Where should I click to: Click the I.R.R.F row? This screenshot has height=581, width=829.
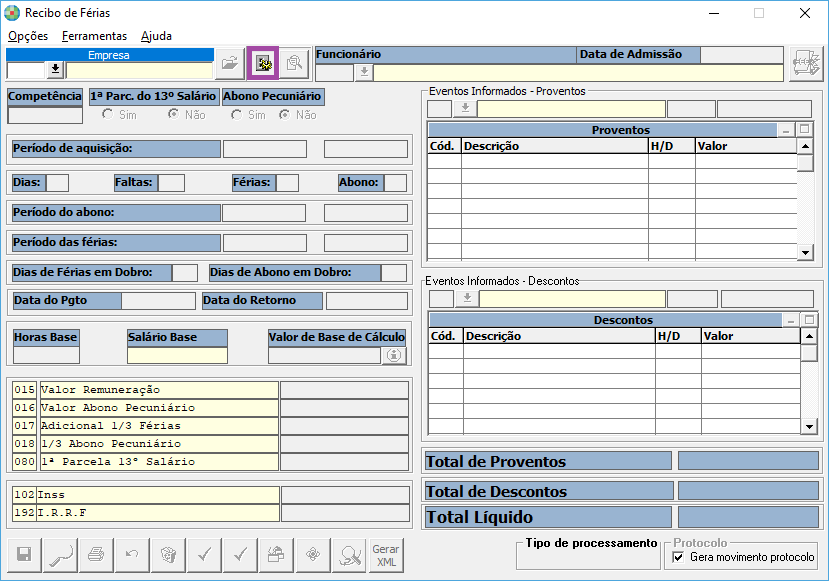click(210, 513)
